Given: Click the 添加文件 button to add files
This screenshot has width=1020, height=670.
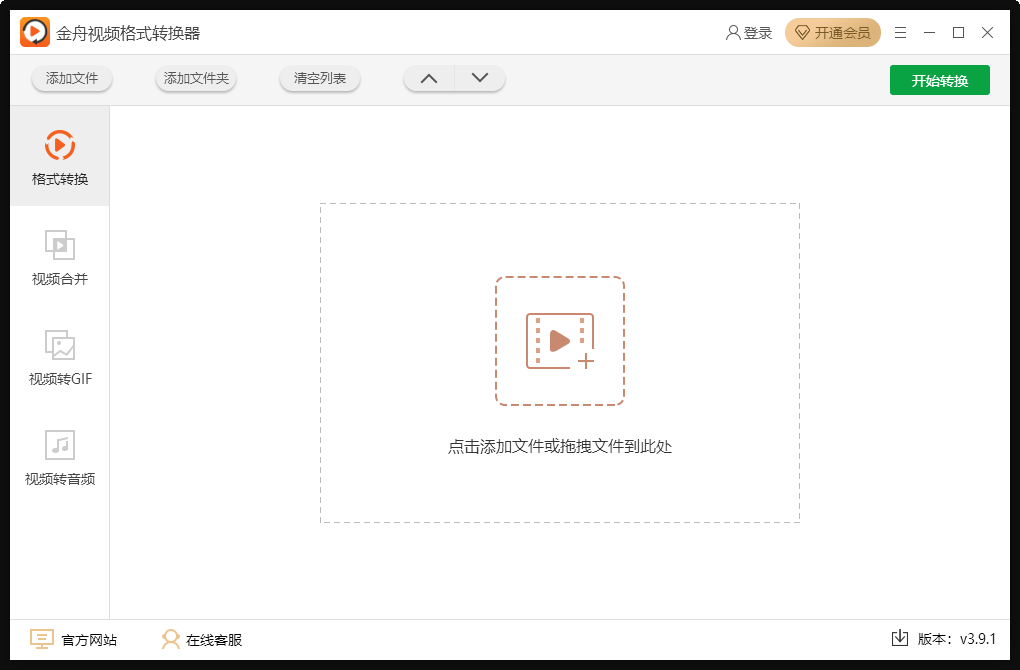Looking at the screenshot, I should pyautogui.click(x=71, y=78).
